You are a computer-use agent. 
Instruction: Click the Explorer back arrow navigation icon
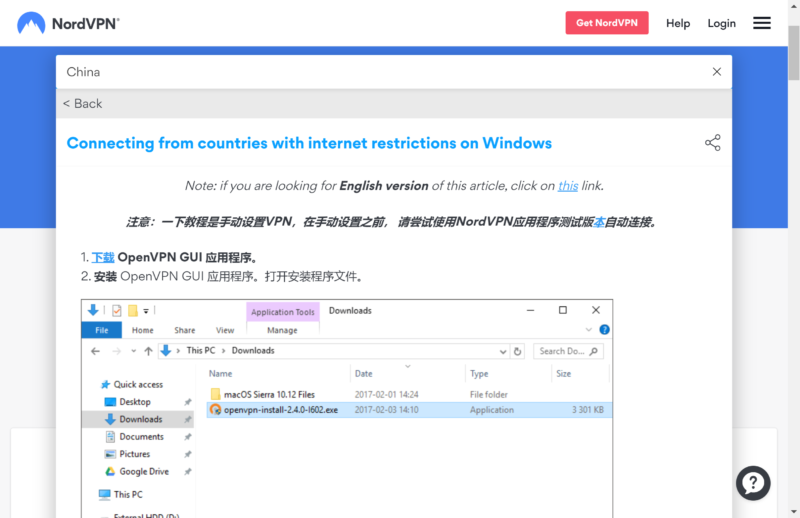(95, 351)
